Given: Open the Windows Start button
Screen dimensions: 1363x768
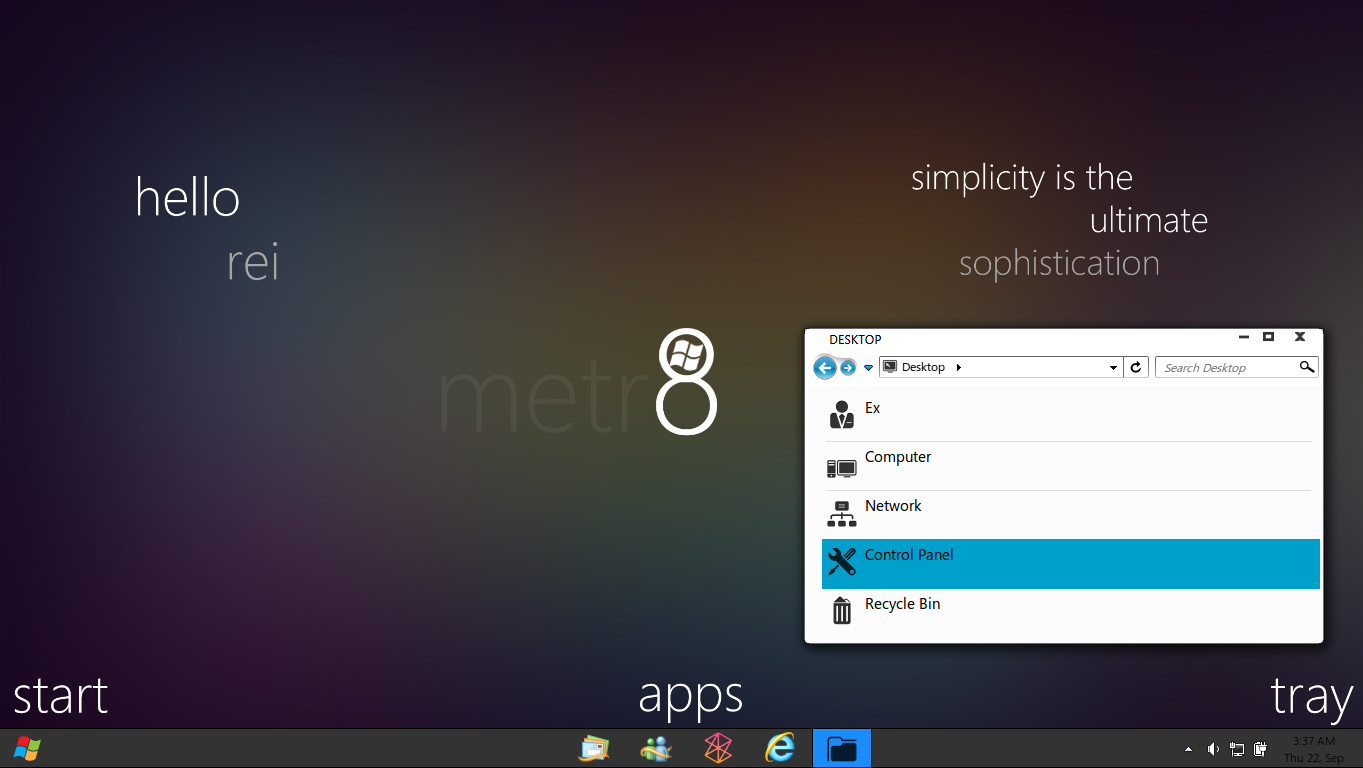Looking at the screenshot, I should pos(27,748).
